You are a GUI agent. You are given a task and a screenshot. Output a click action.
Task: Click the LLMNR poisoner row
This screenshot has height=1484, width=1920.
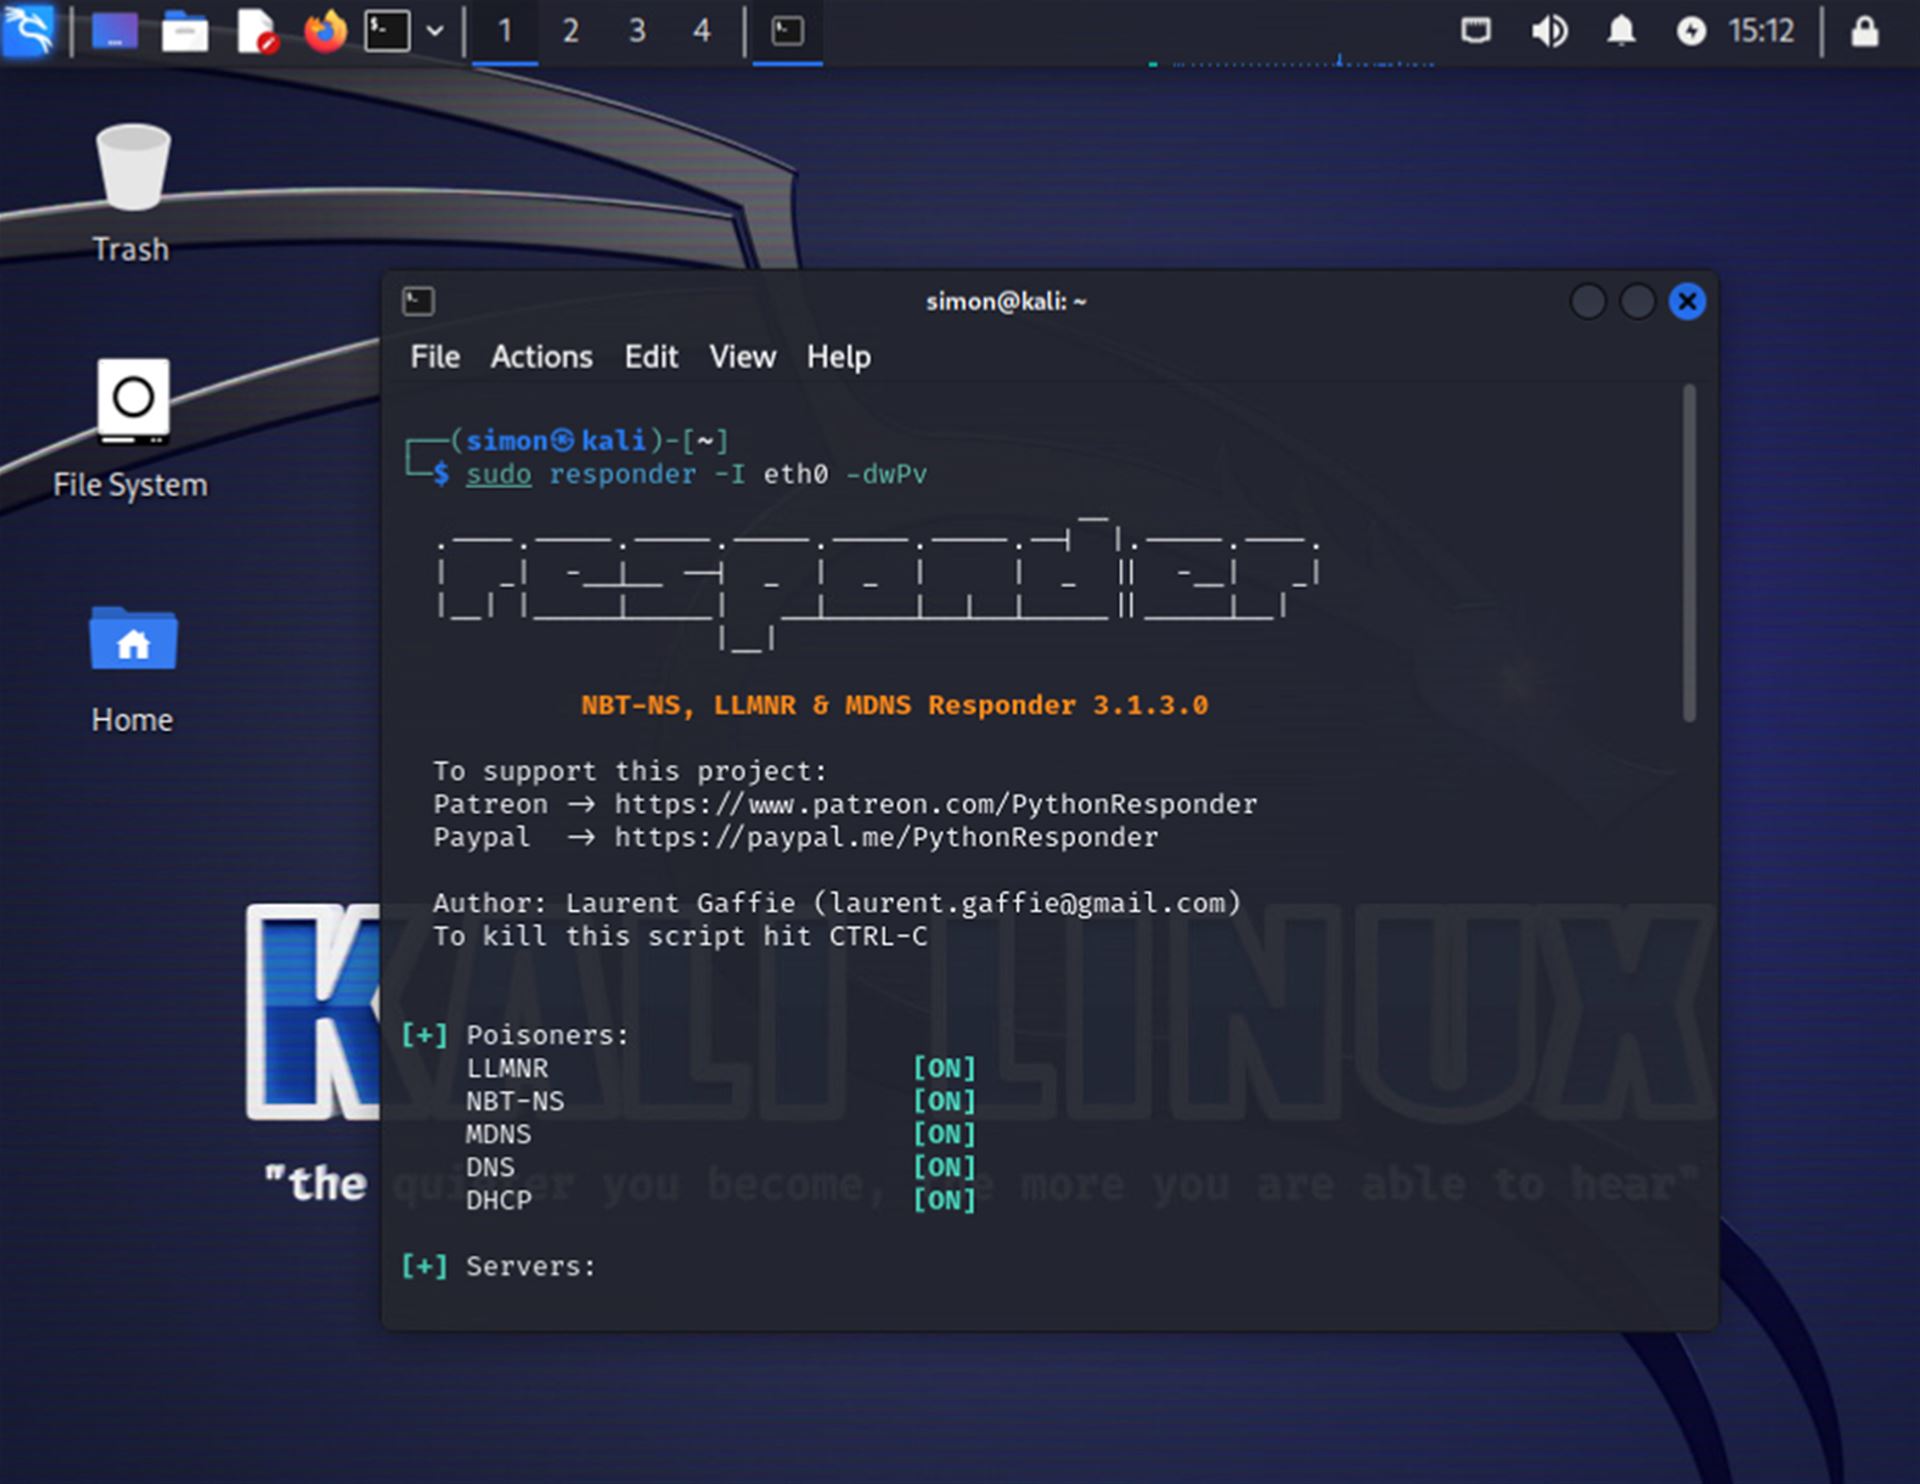pyautogui.click(x=720, y=1068)
